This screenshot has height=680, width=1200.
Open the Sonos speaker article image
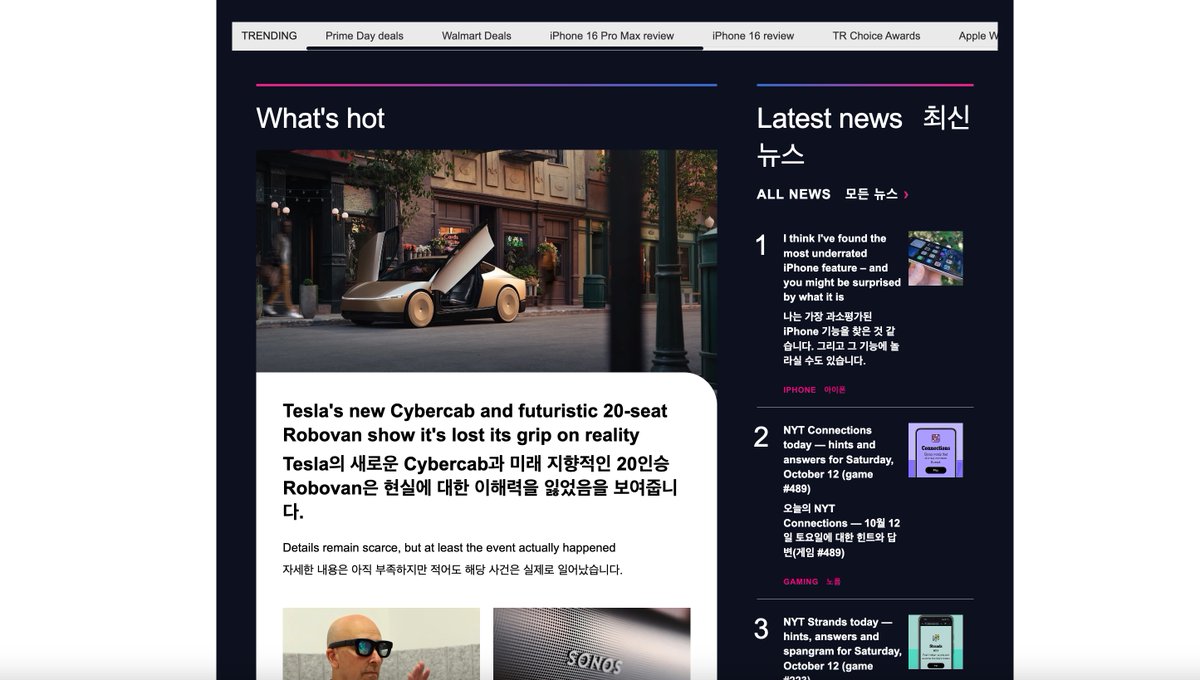click(x=591, y=644)
